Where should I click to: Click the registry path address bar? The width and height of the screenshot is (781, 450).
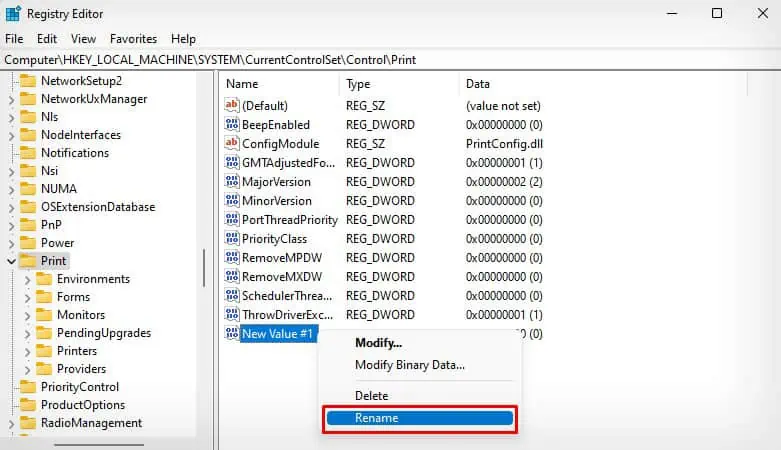[390, 60]
